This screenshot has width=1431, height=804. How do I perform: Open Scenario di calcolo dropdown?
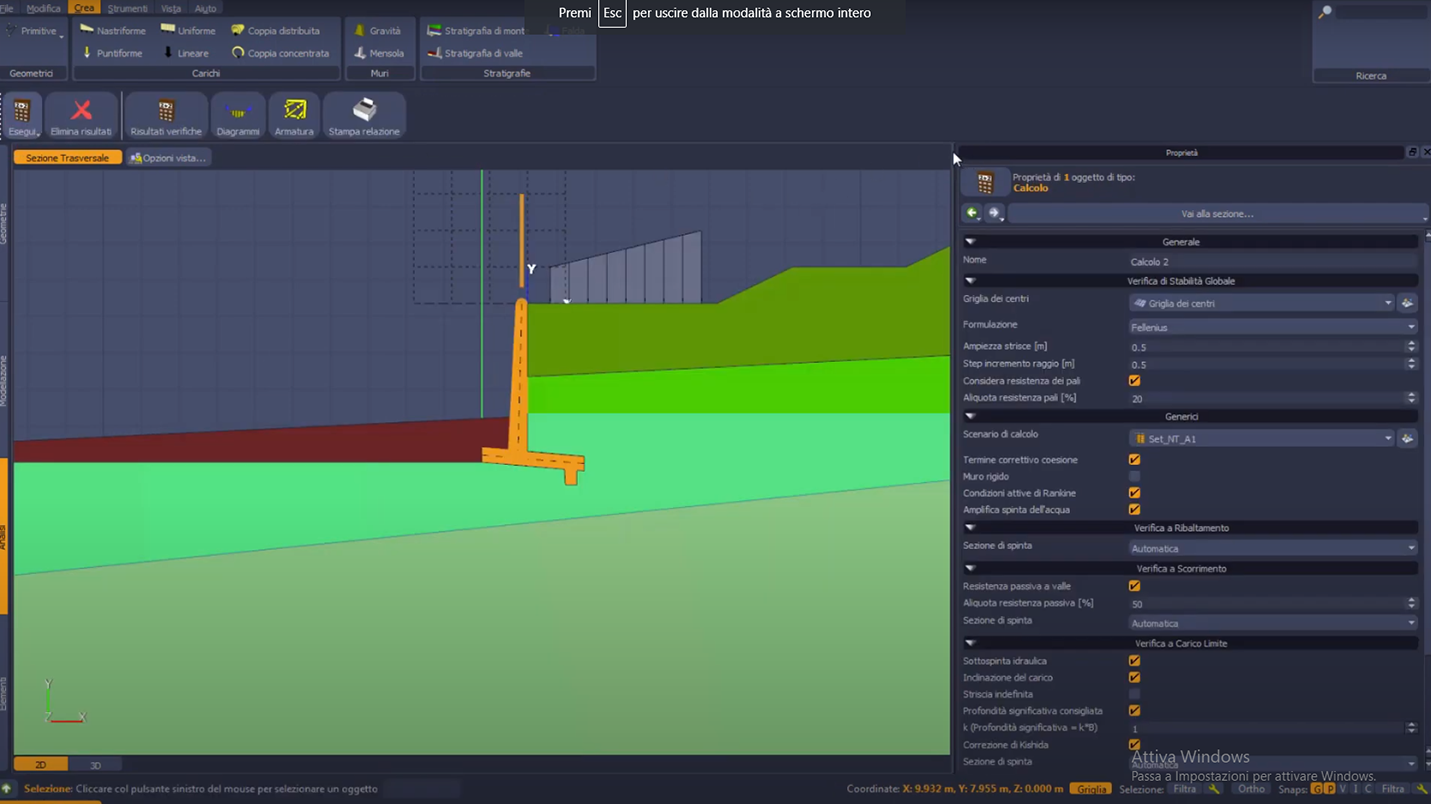click(1262, 439)
